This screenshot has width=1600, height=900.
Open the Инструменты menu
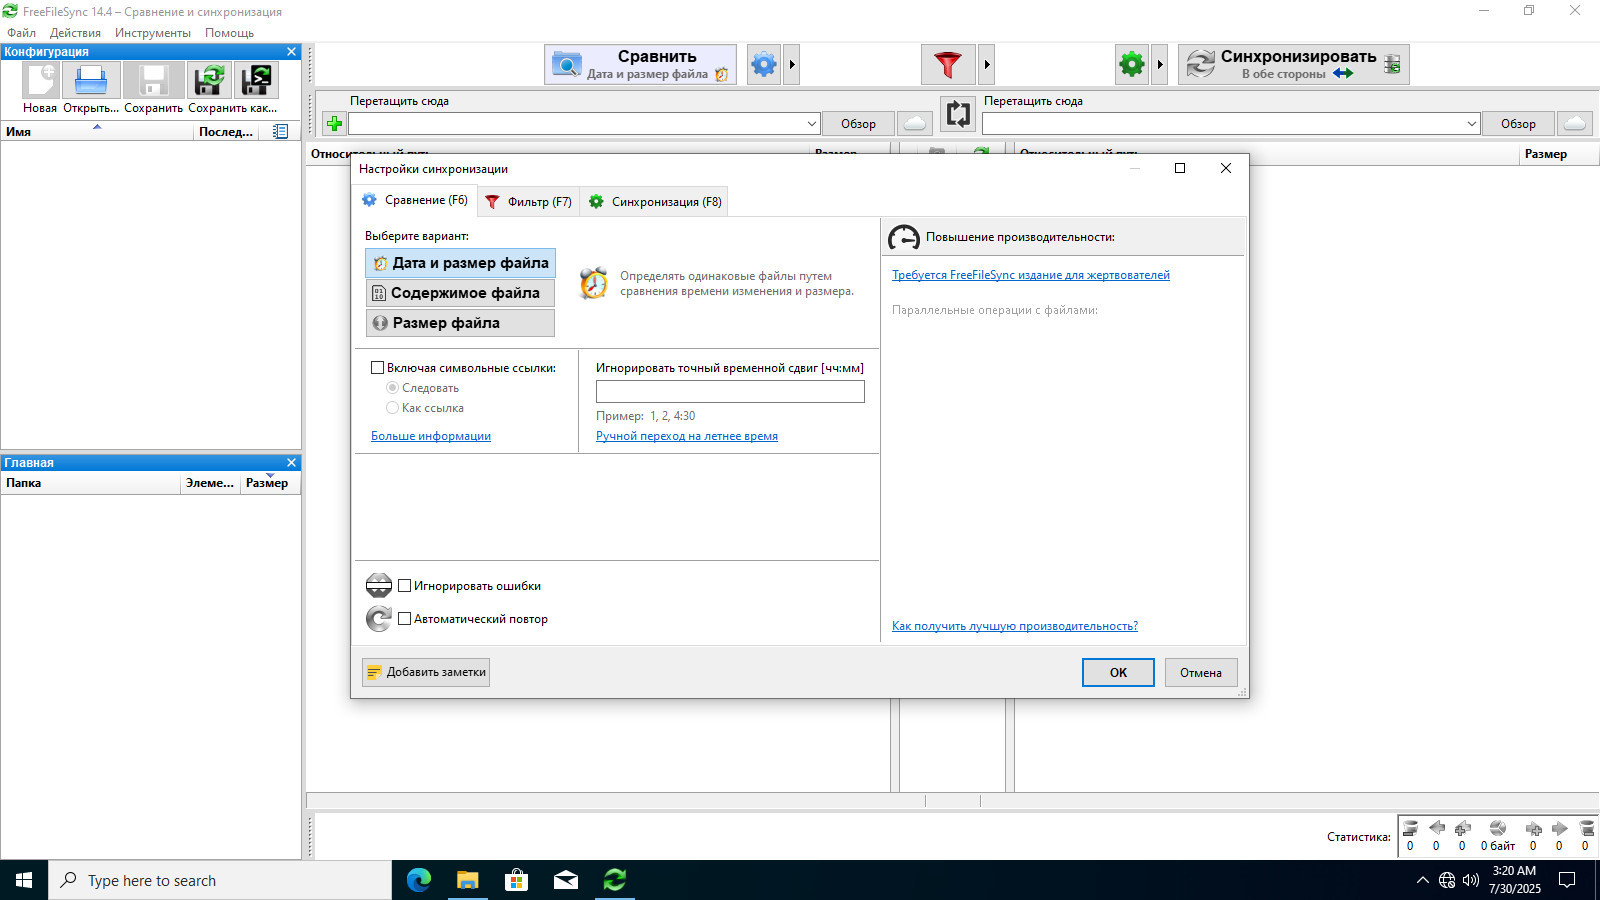coord(152,33)
